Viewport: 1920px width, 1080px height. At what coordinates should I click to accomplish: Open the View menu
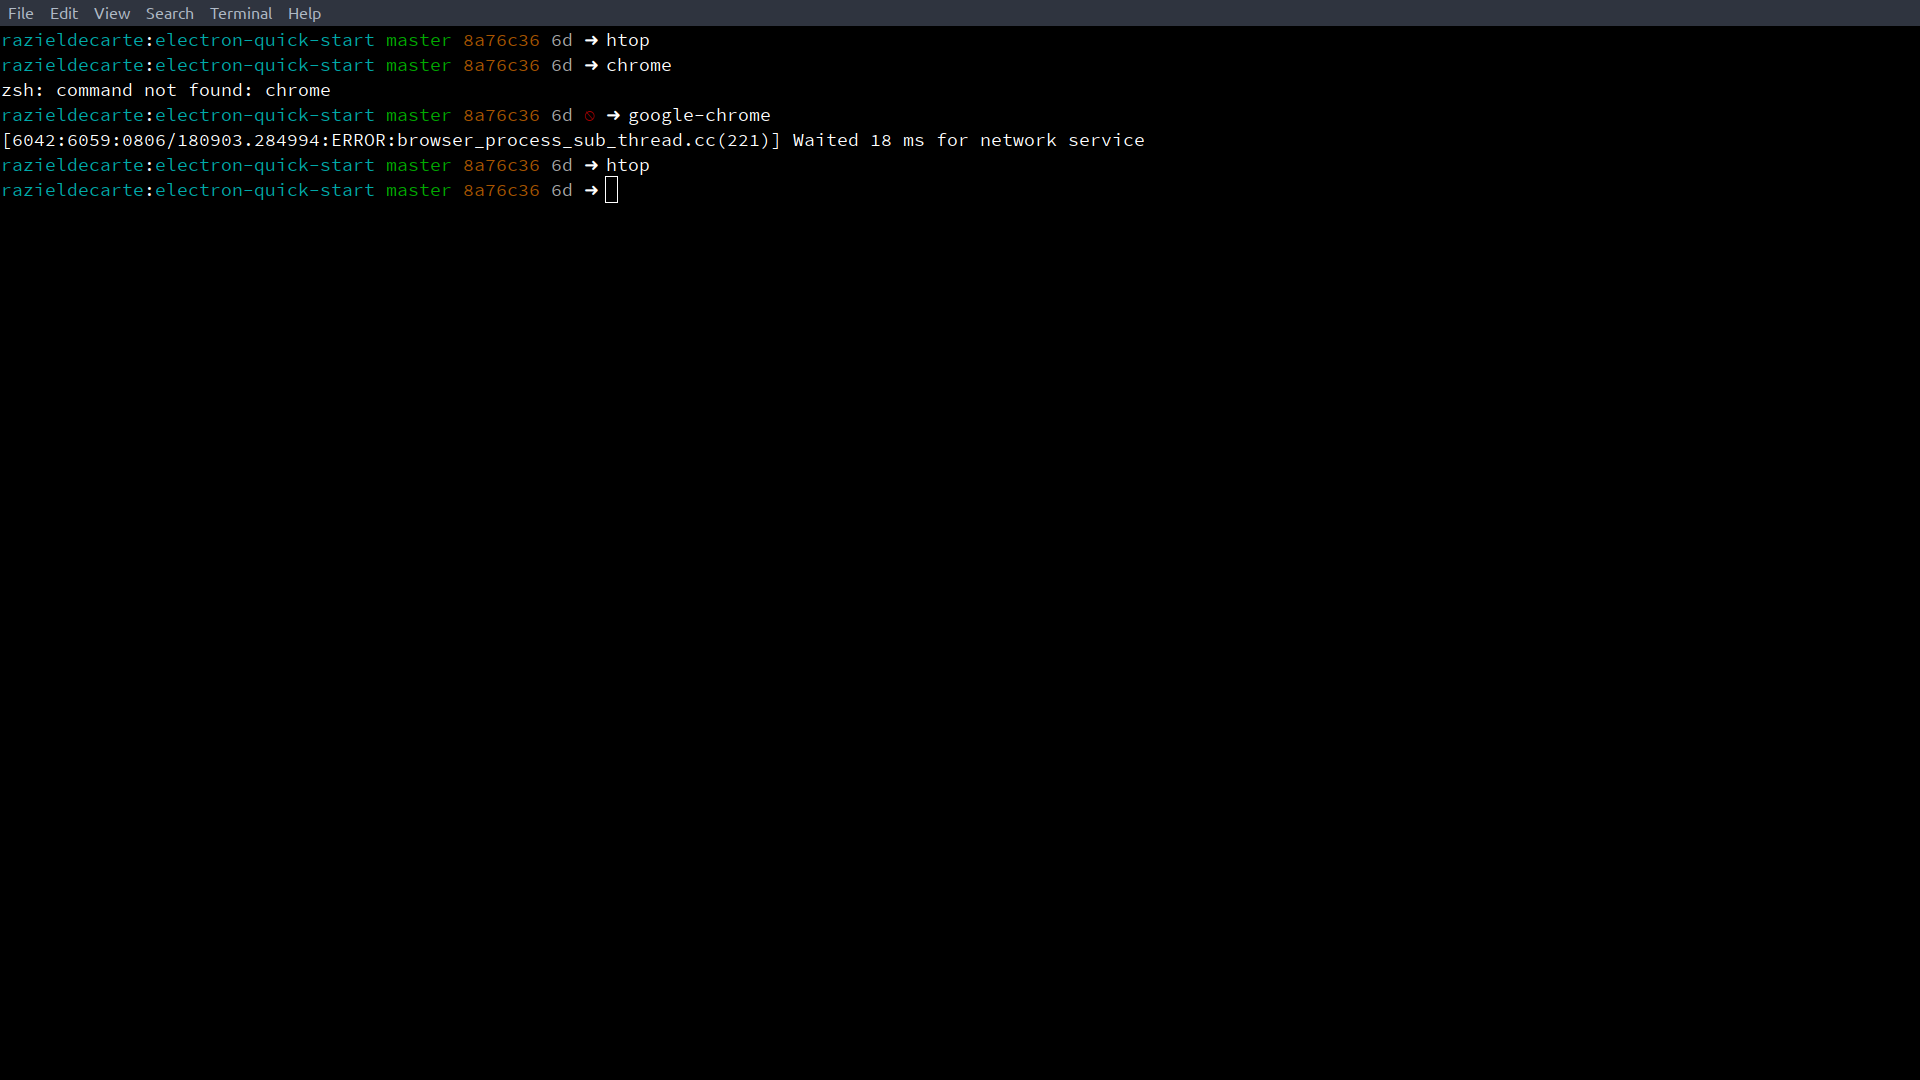click(112, 13)
